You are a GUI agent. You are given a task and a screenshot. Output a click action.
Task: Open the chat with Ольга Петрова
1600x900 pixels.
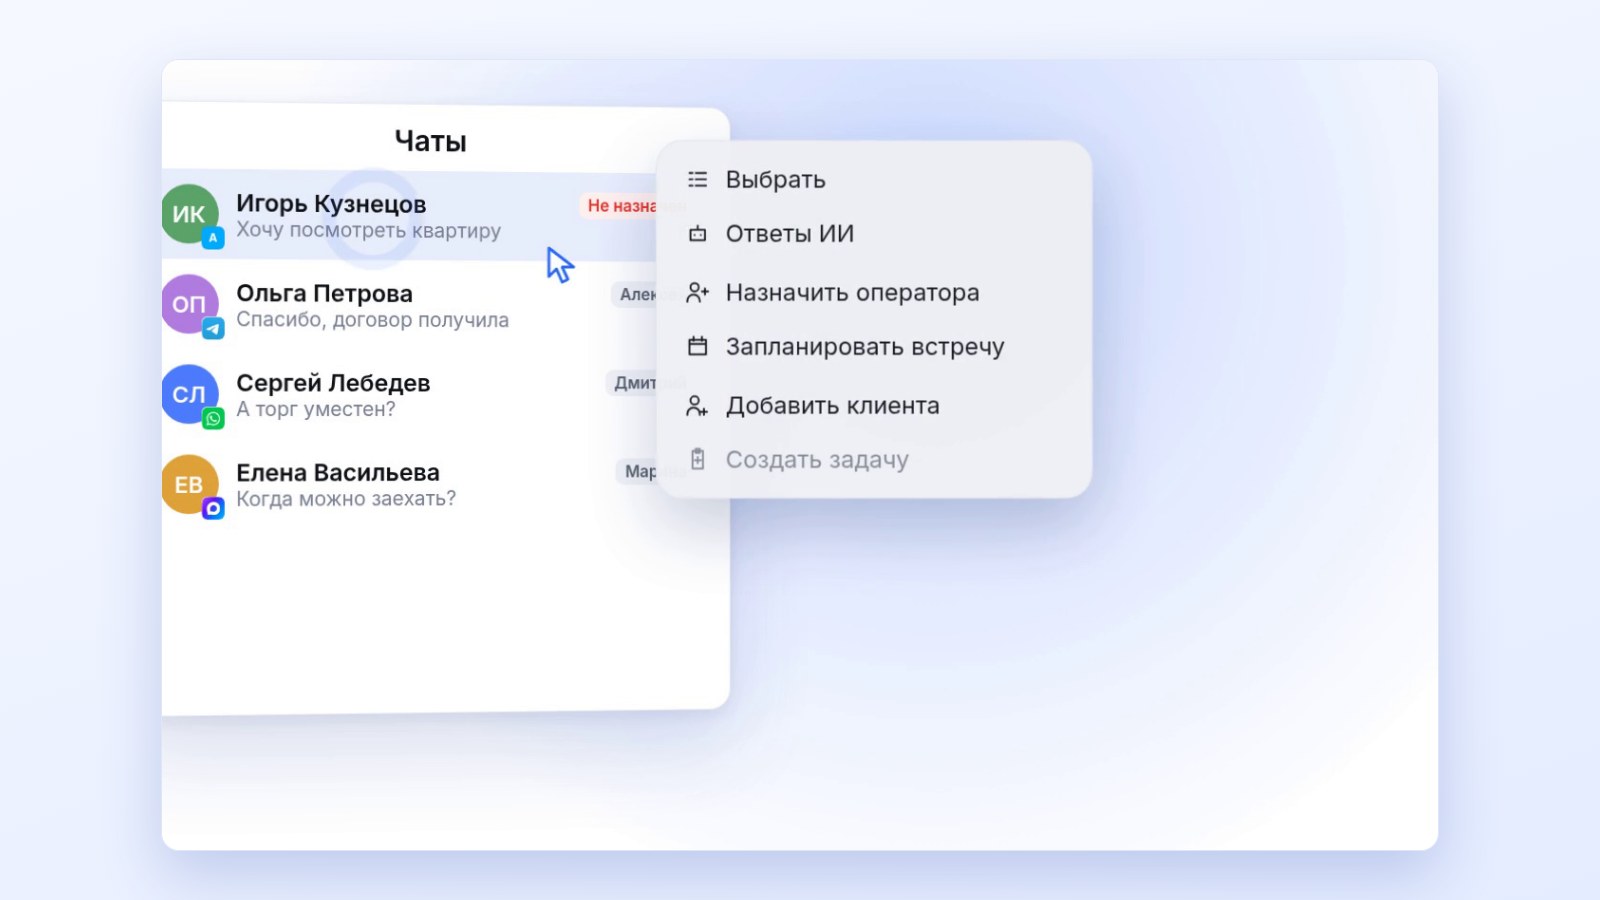409,305
